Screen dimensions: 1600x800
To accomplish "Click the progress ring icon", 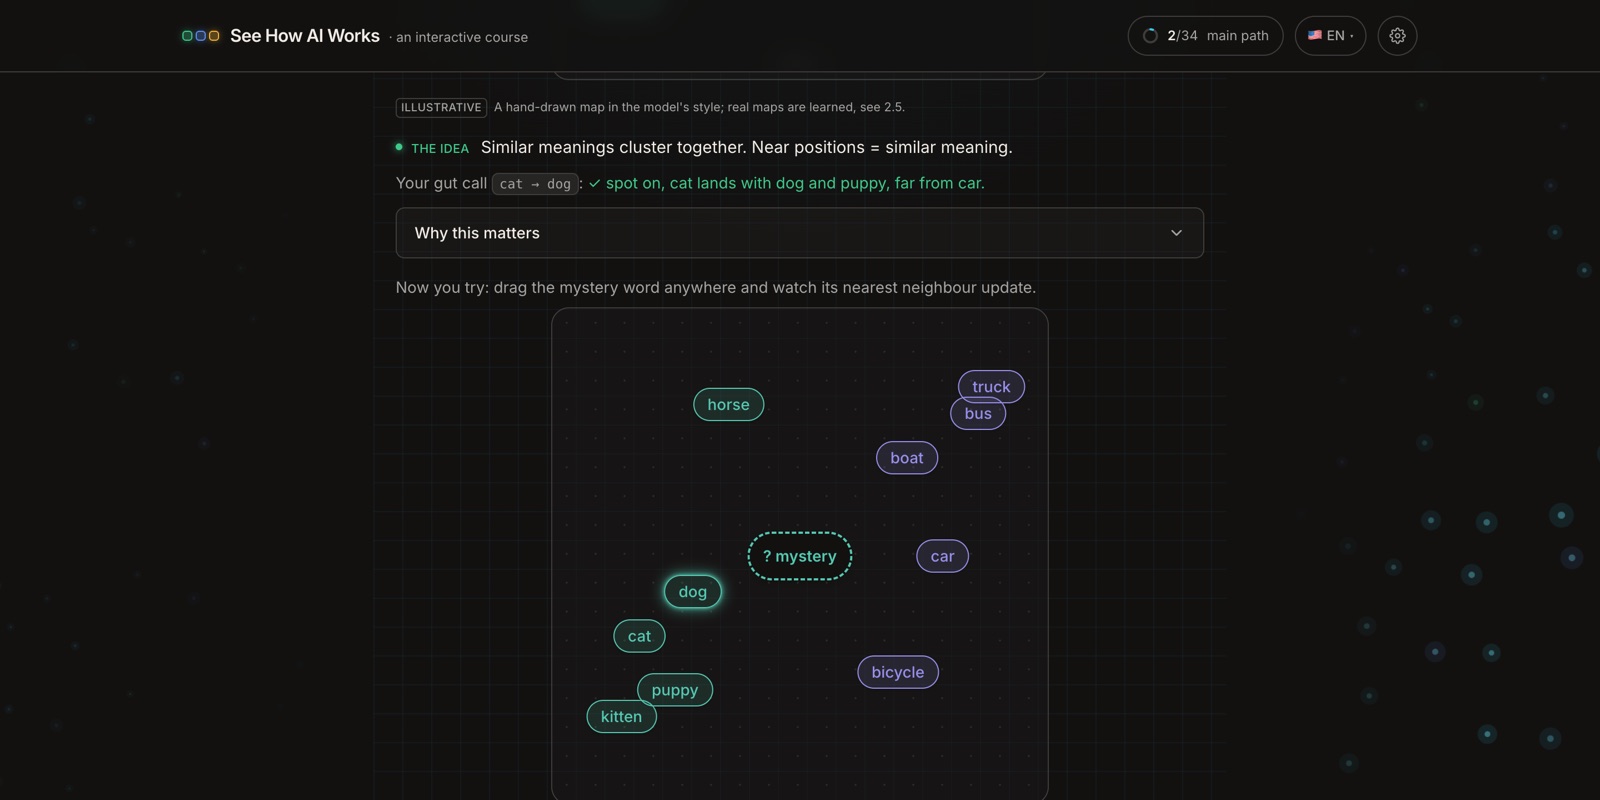I will 1150,36.
